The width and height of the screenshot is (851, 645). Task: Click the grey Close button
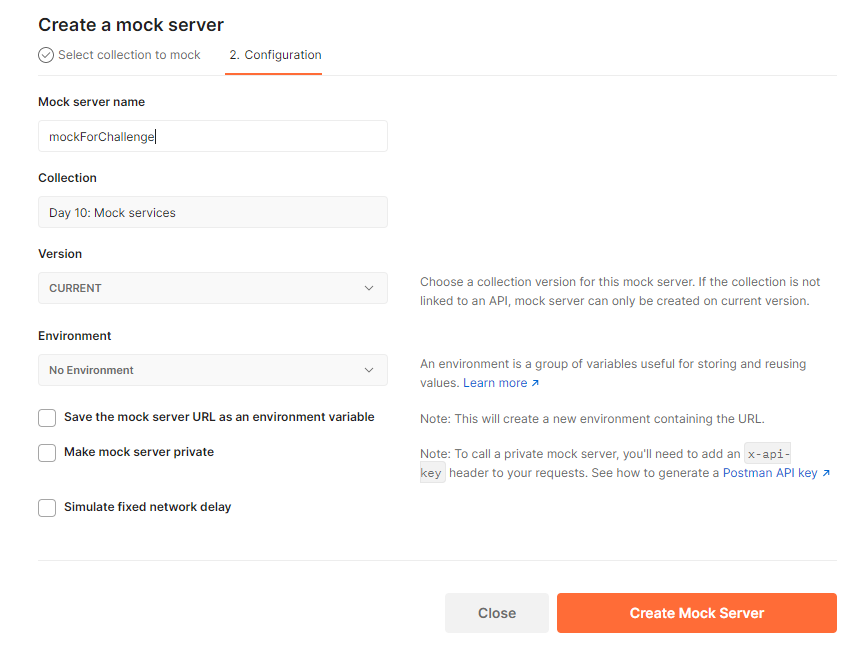tap(496, 613)
